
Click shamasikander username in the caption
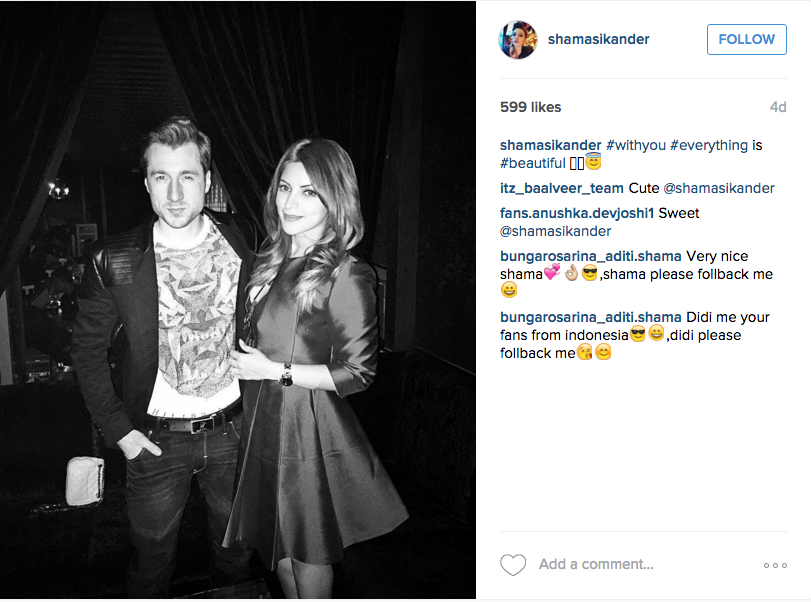pos(550,145)
